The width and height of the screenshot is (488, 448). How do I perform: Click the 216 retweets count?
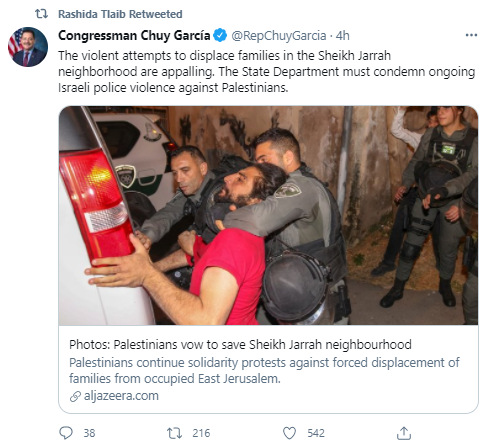[201, 433]
